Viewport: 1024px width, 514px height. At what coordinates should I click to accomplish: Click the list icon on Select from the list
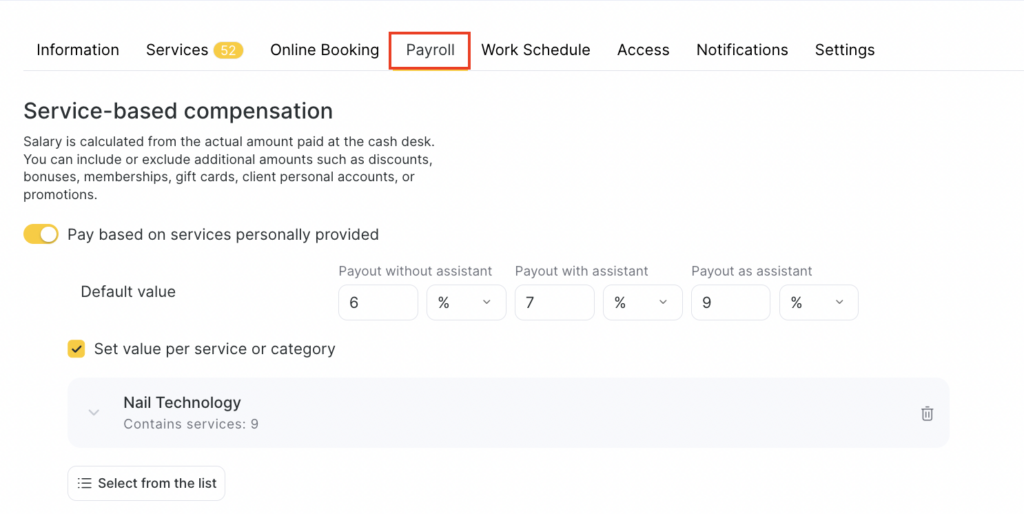pos(85,483)
